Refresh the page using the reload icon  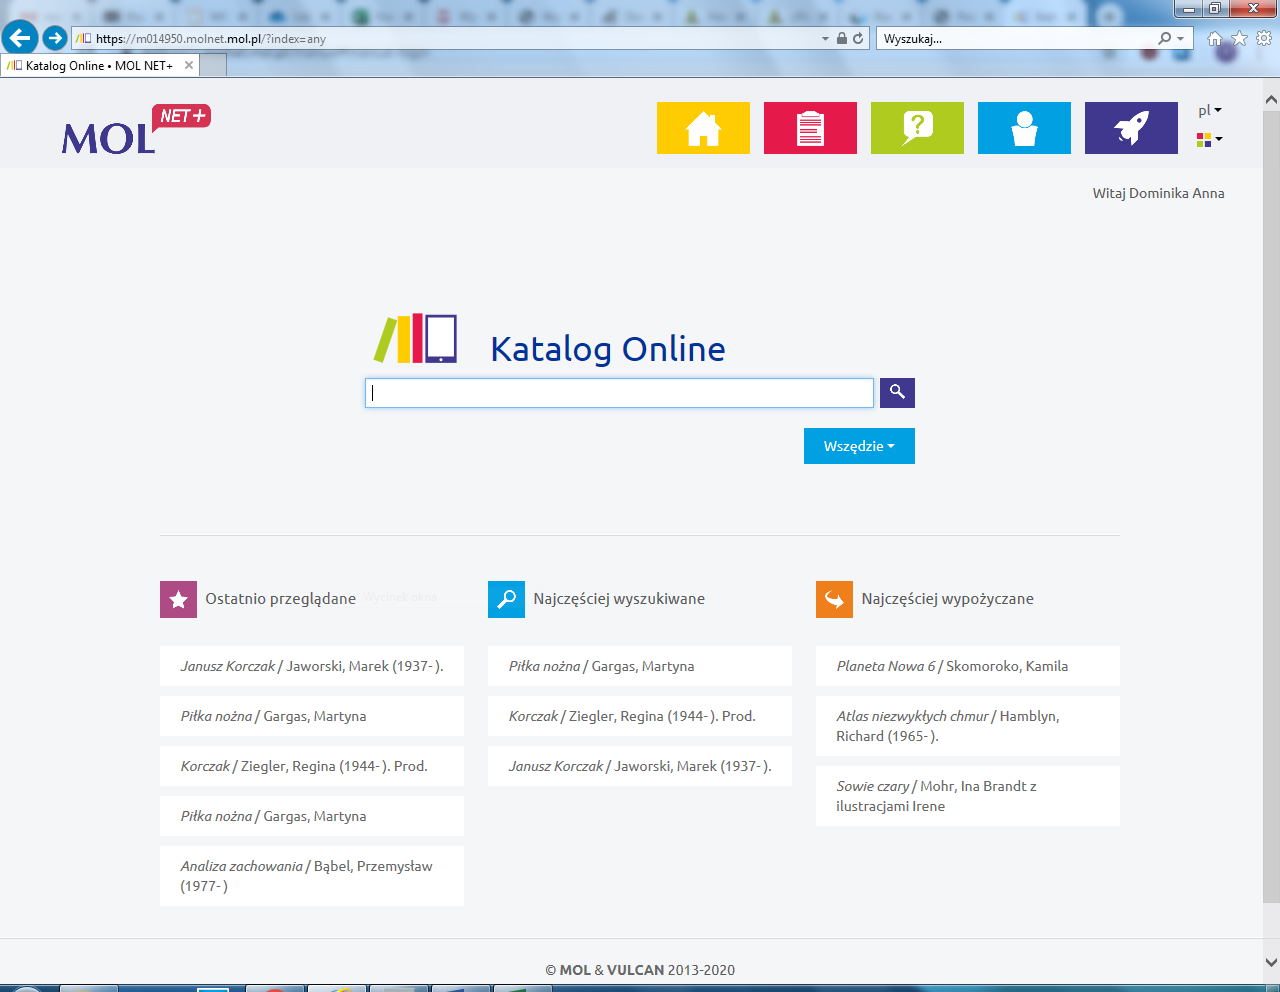(858, 38)
